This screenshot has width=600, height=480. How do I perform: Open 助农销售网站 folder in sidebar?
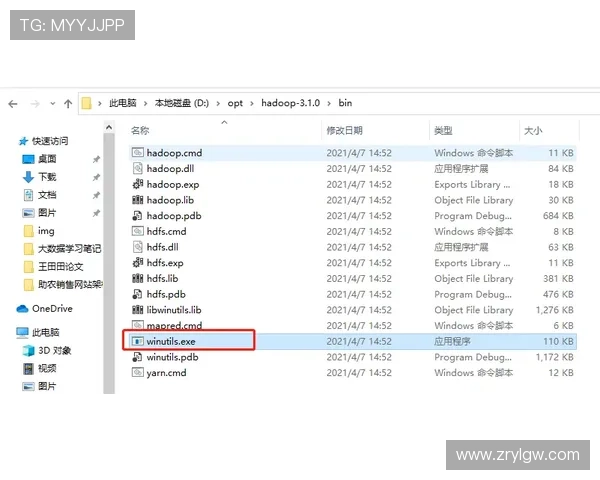pos(70,284)
